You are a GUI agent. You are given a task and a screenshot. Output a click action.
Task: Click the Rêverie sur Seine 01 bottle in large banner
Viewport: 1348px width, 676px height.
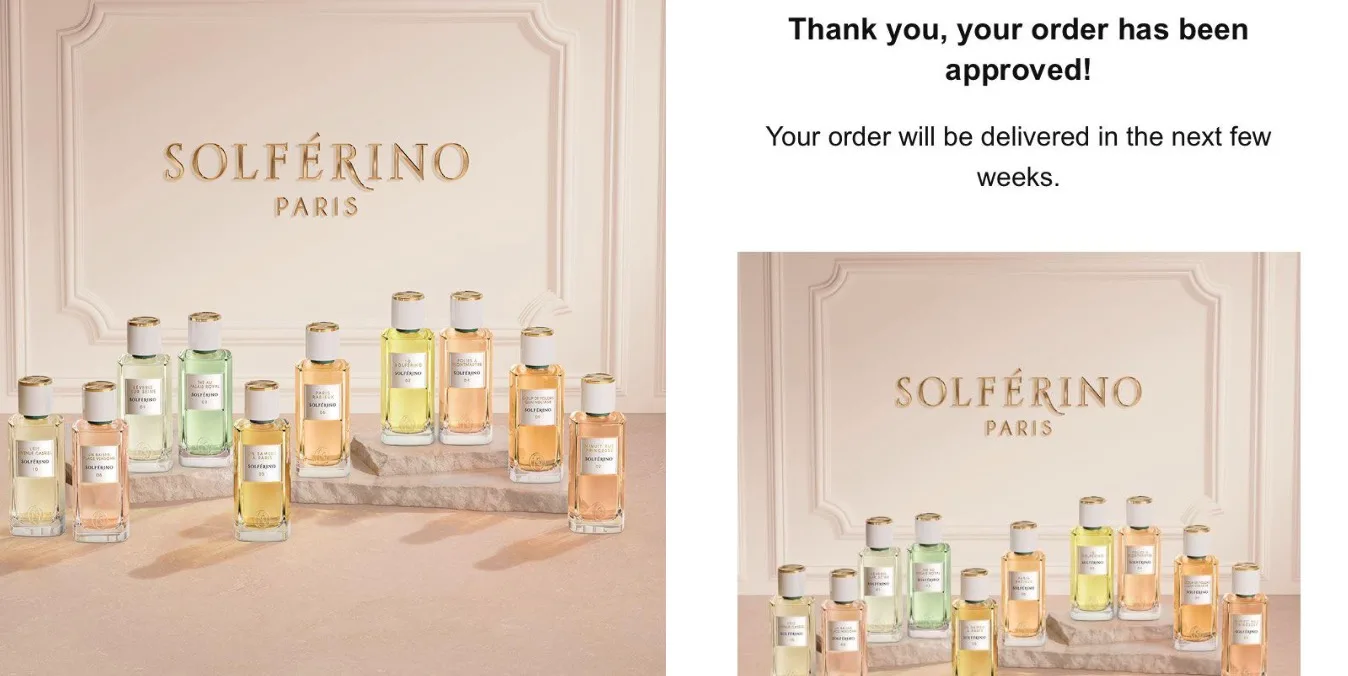[145, 393]
